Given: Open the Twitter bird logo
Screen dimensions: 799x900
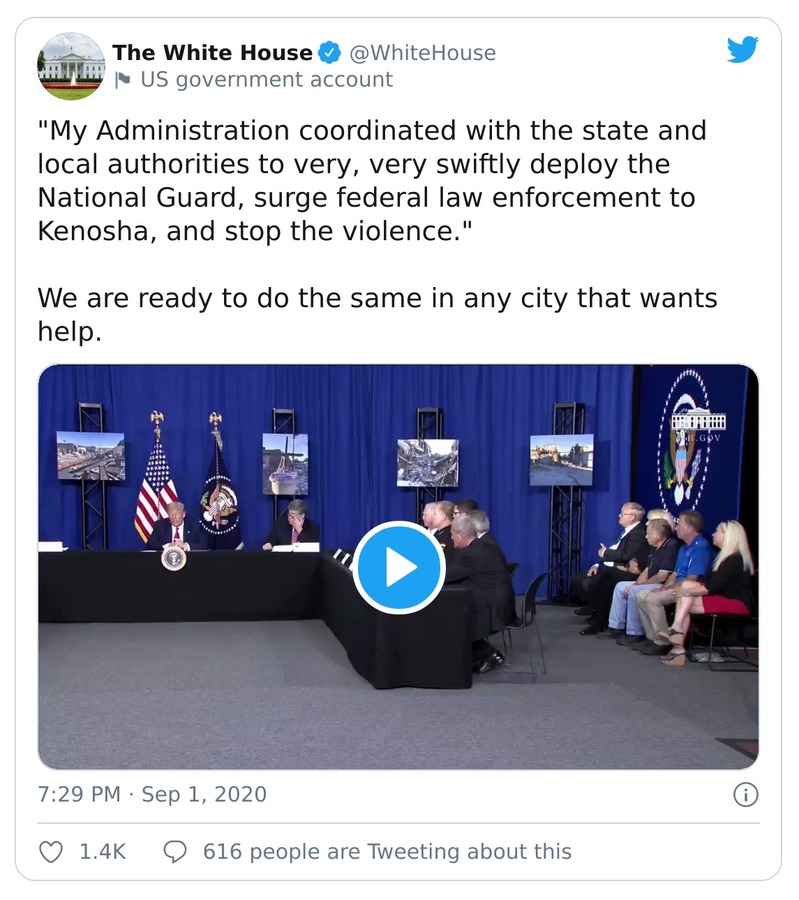Looking at the screenshot, I should pos(742,49).
